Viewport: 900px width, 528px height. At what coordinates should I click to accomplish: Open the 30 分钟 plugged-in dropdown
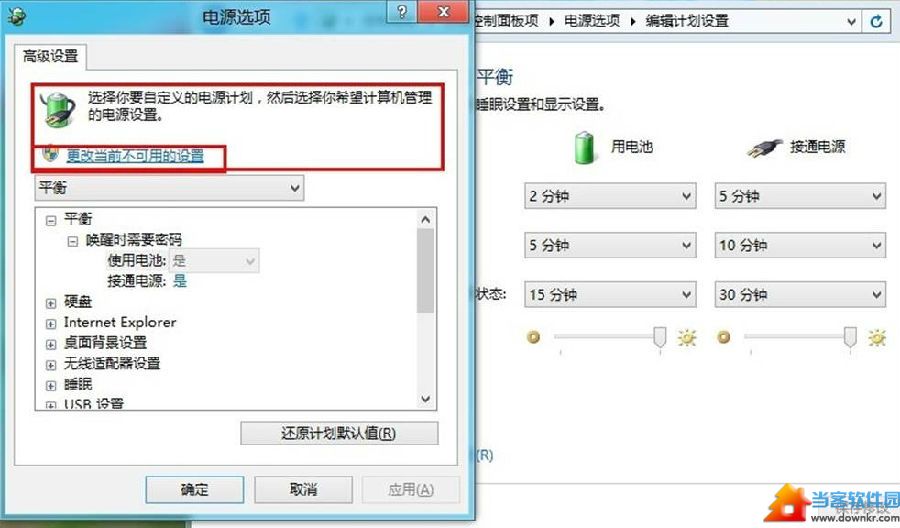point(800,294)
